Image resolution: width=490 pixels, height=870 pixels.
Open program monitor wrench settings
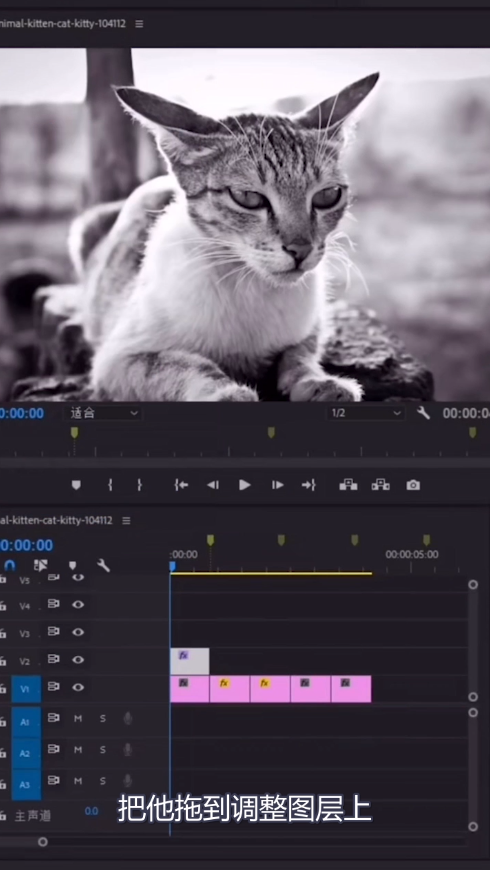click(x=423, y=413)
